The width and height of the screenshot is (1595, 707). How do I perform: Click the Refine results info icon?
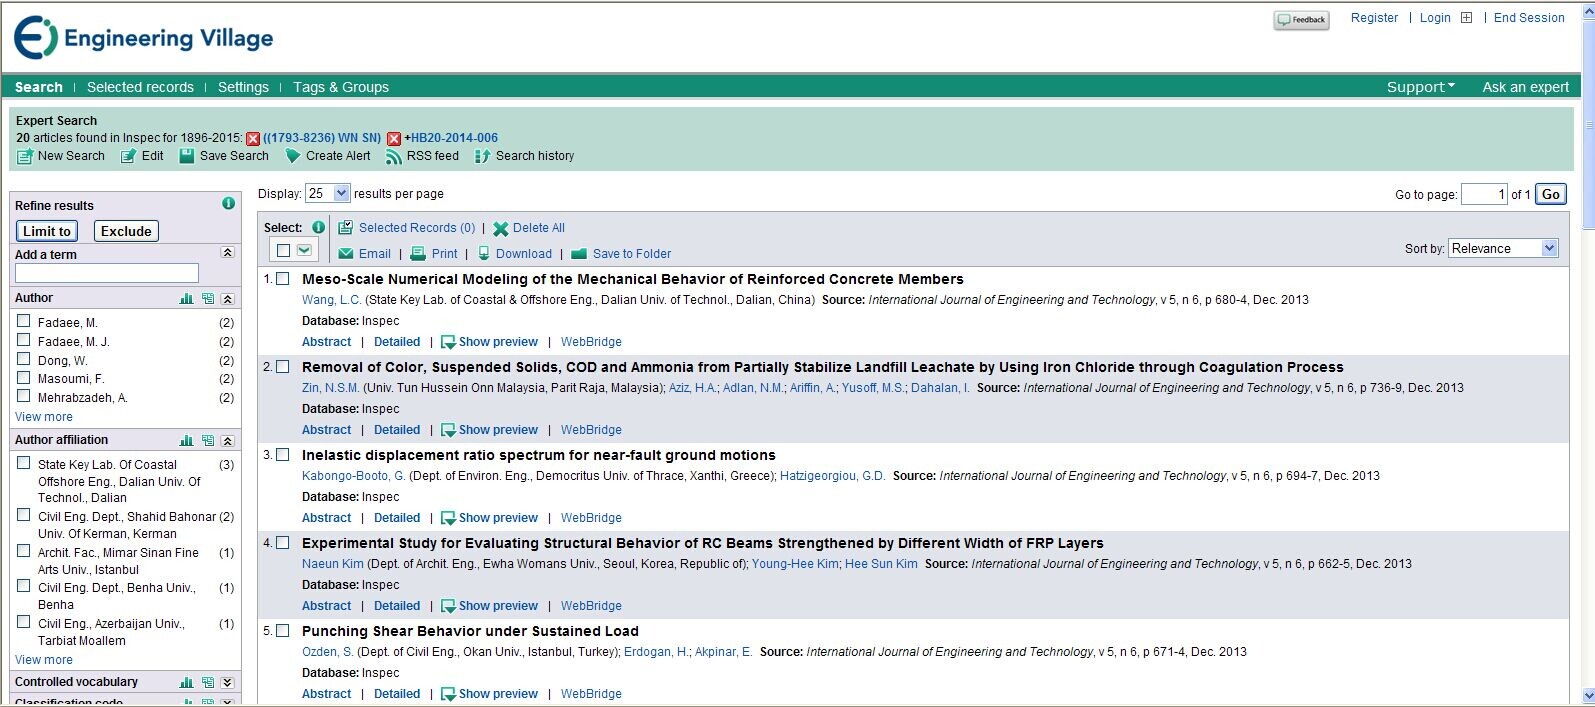(x=228, y=203)
